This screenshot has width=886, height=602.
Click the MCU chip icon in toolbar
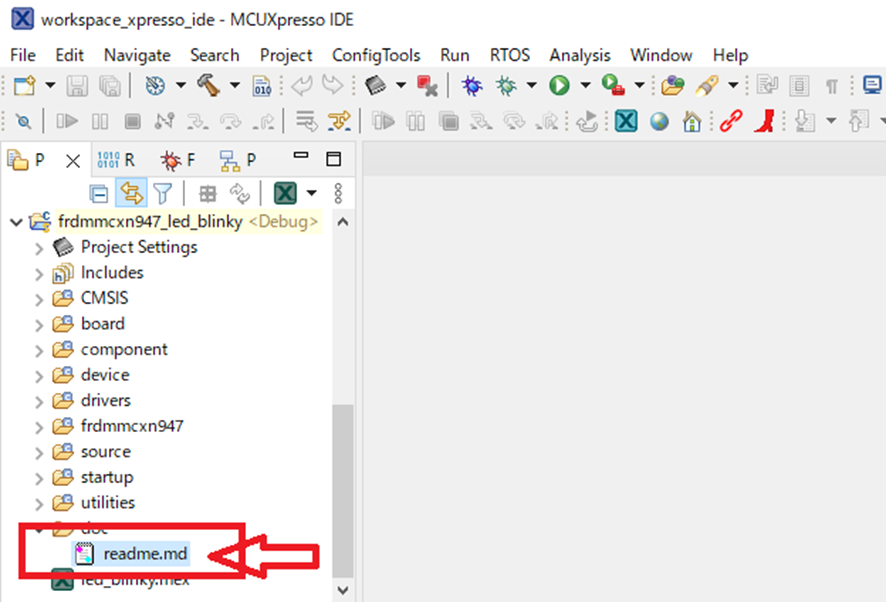coord(375,85)
